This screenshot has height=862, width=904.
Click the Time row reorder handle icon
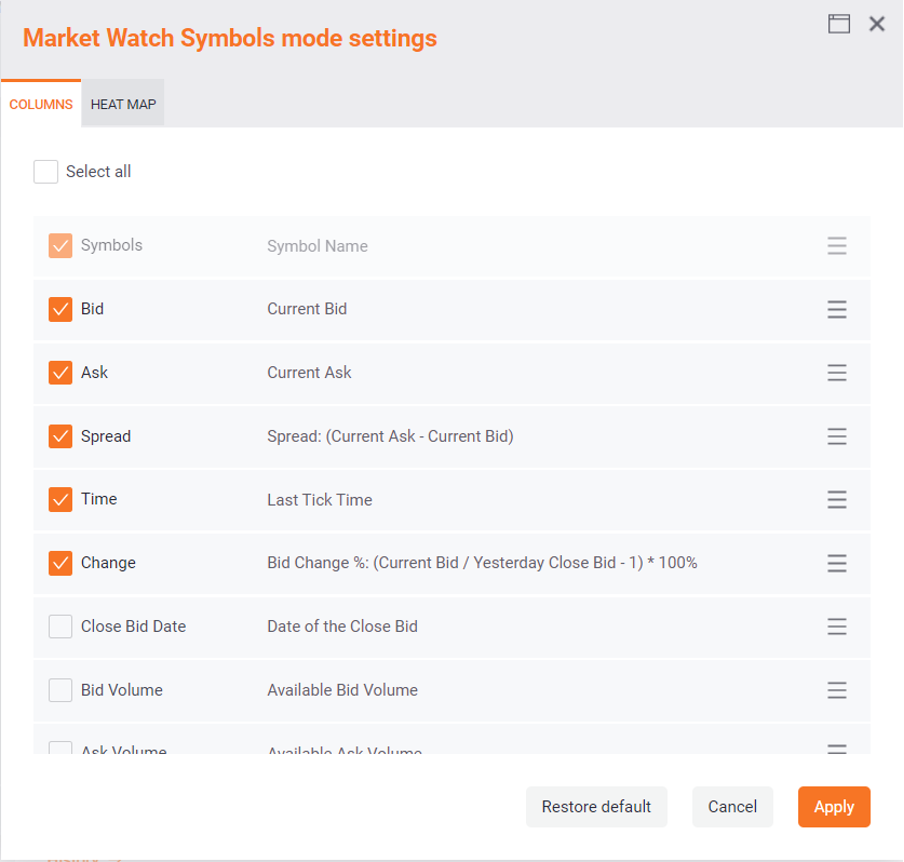[837, 499]
